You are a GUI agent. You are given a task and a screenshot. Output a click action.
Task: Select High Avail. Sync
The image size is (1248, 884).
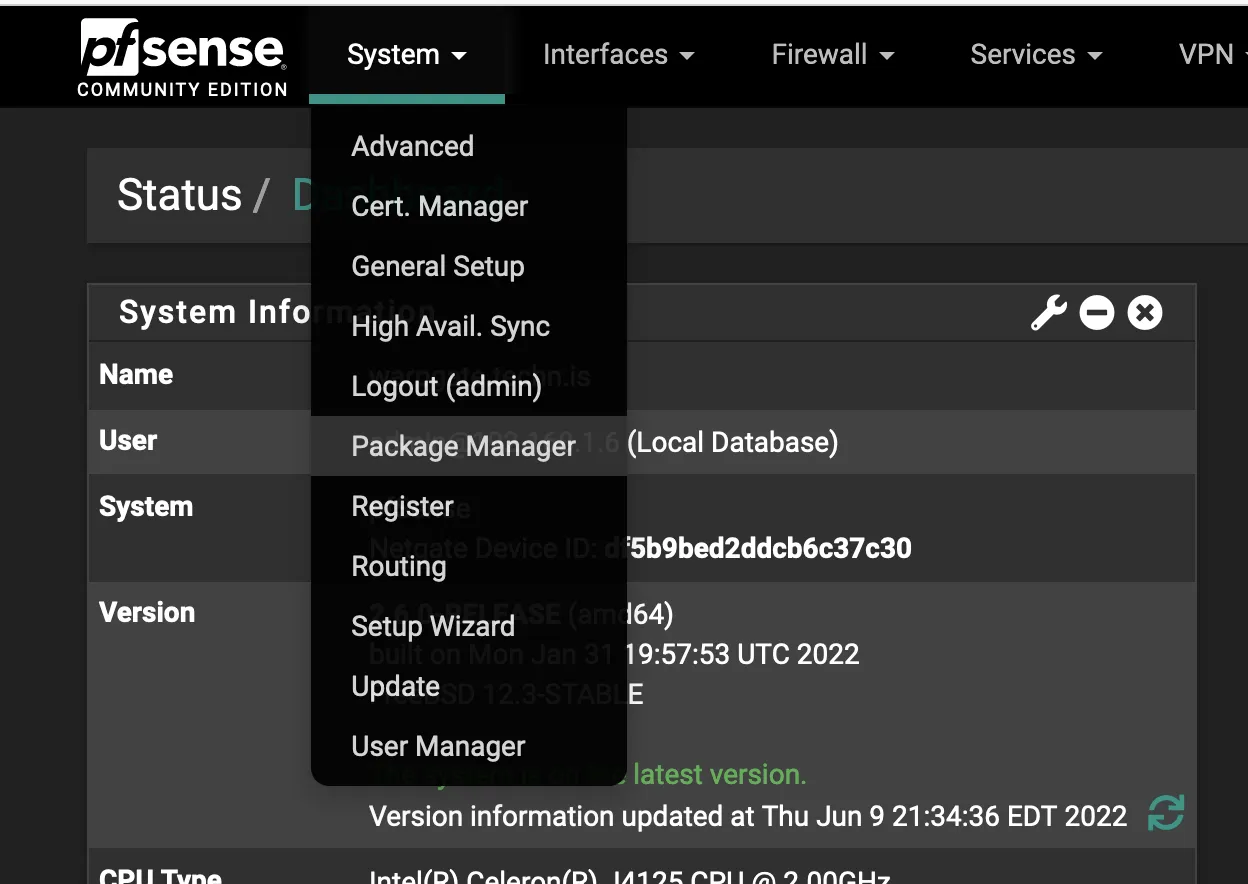click(x=450, y=326)
